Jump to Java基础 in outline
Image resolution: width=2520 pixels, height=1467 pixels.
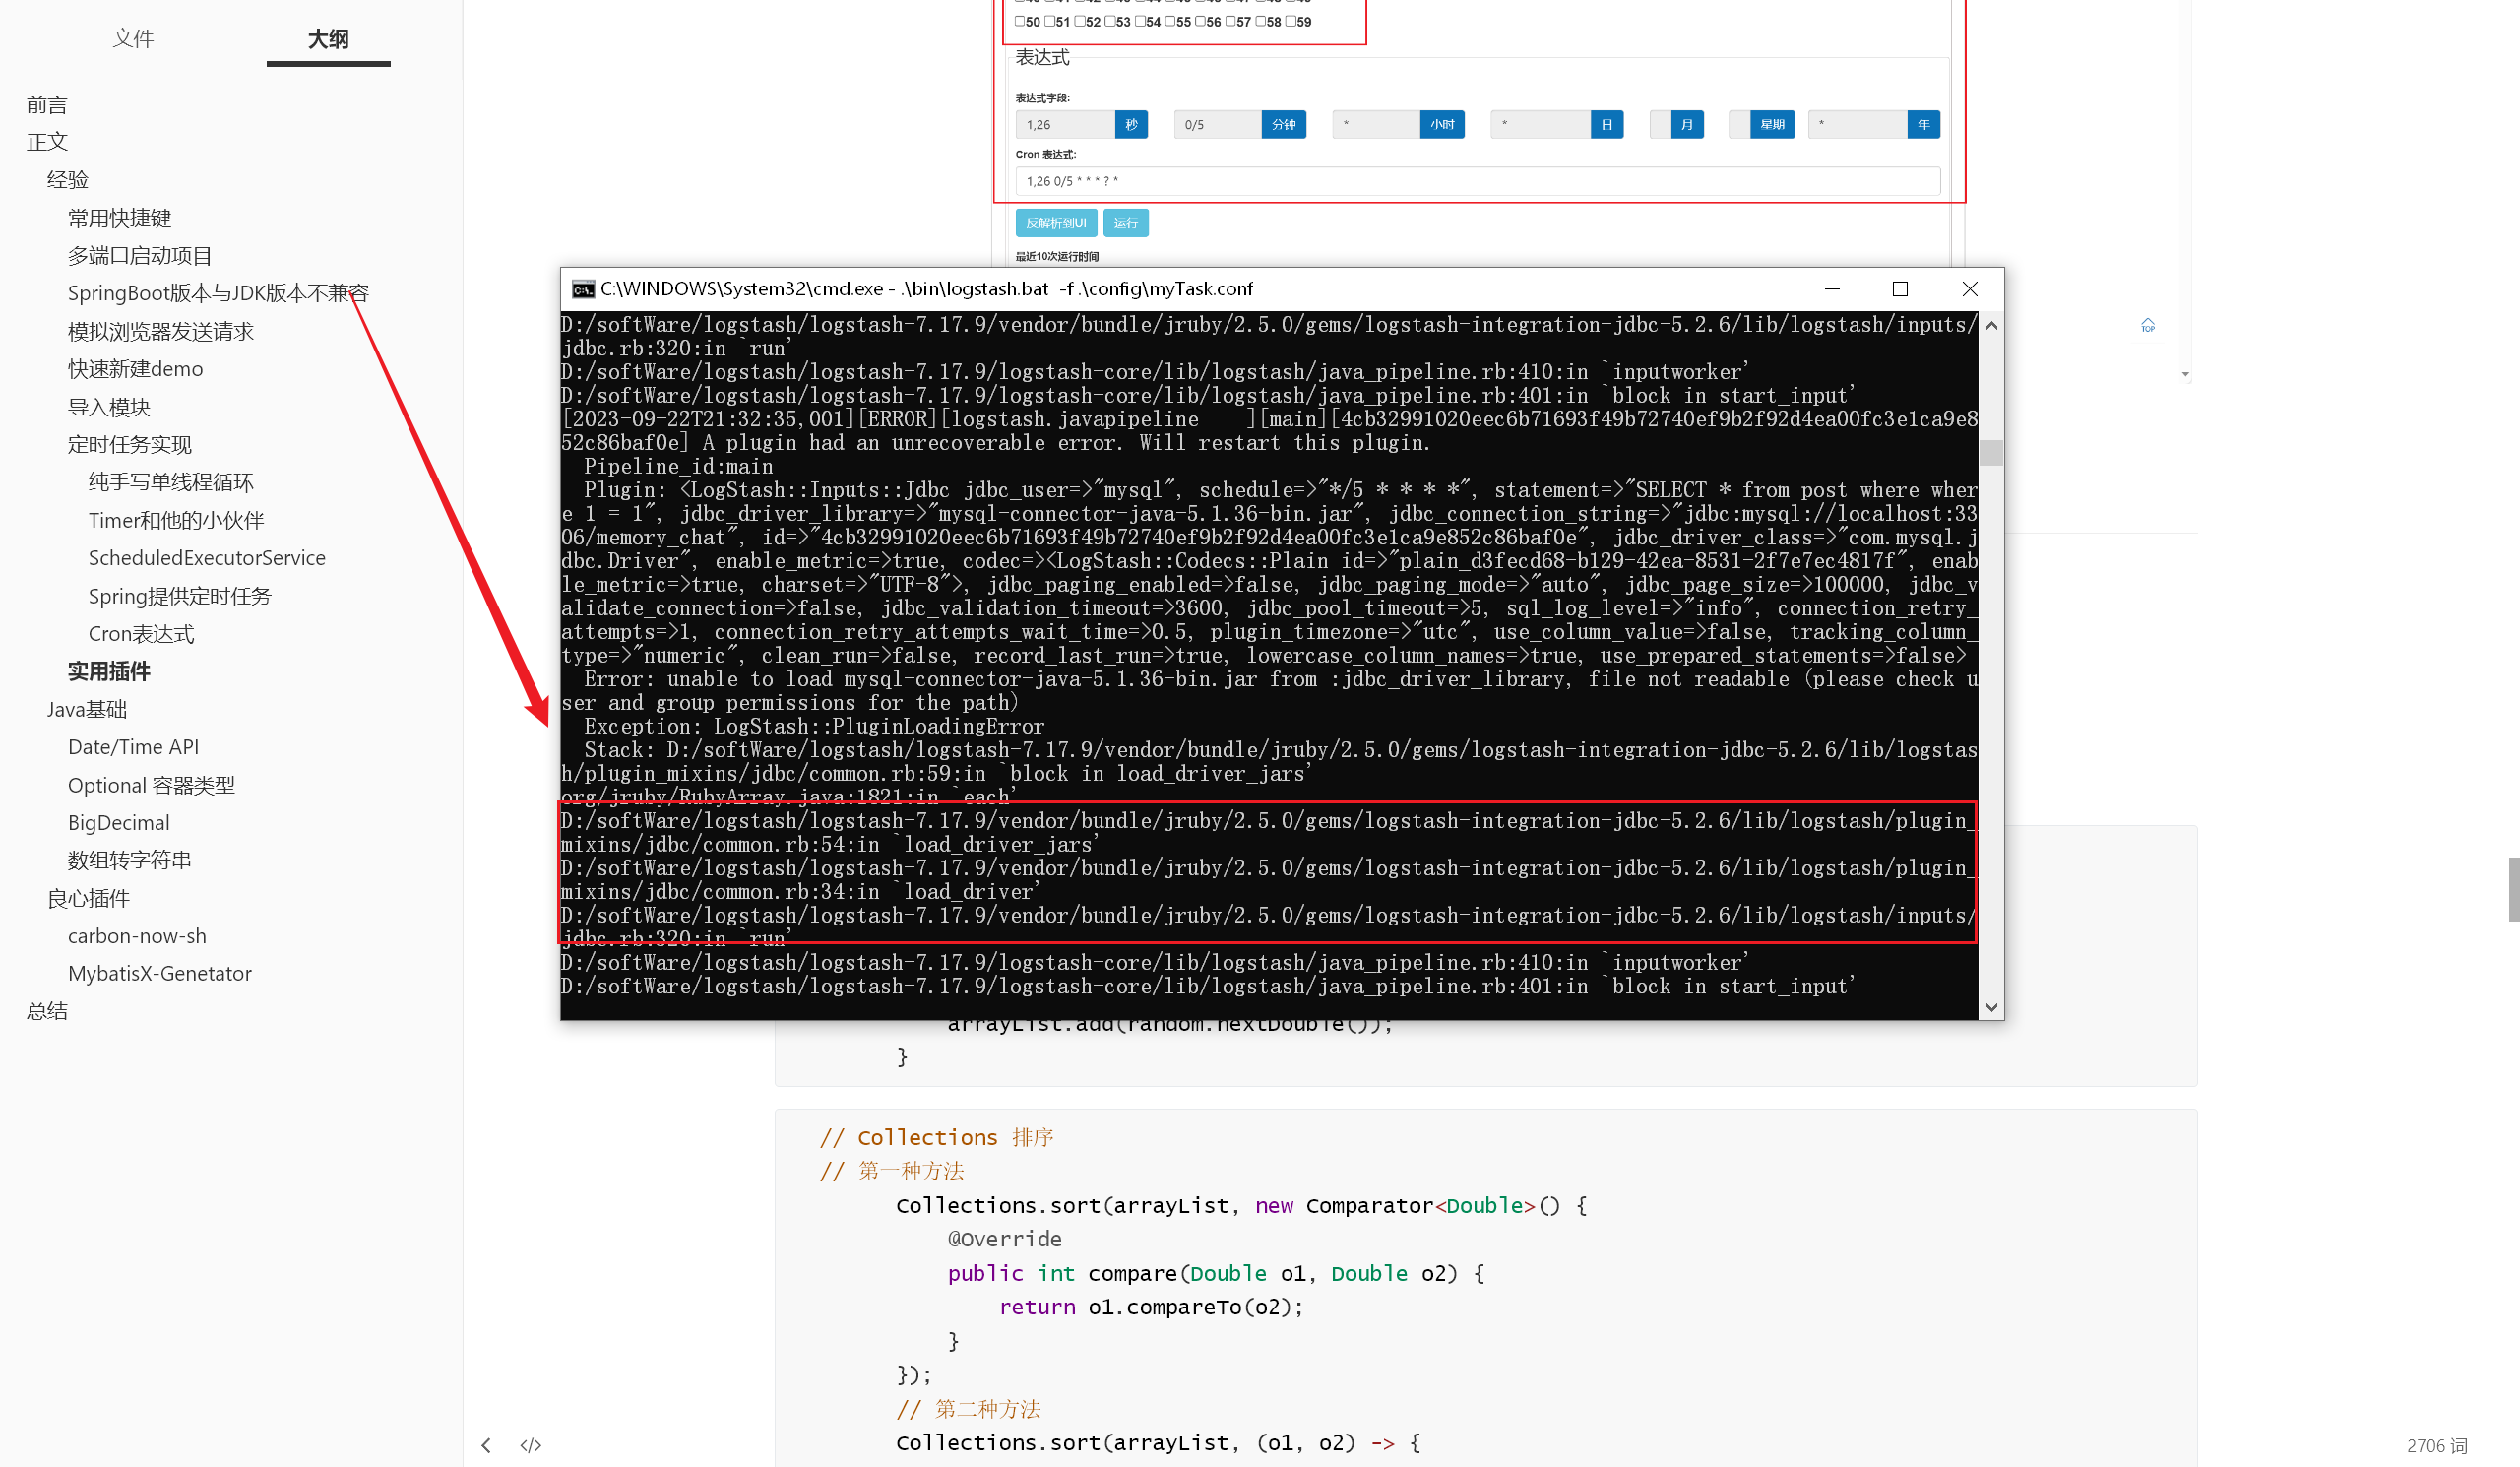pyautogui.click(x=87, y=709)
